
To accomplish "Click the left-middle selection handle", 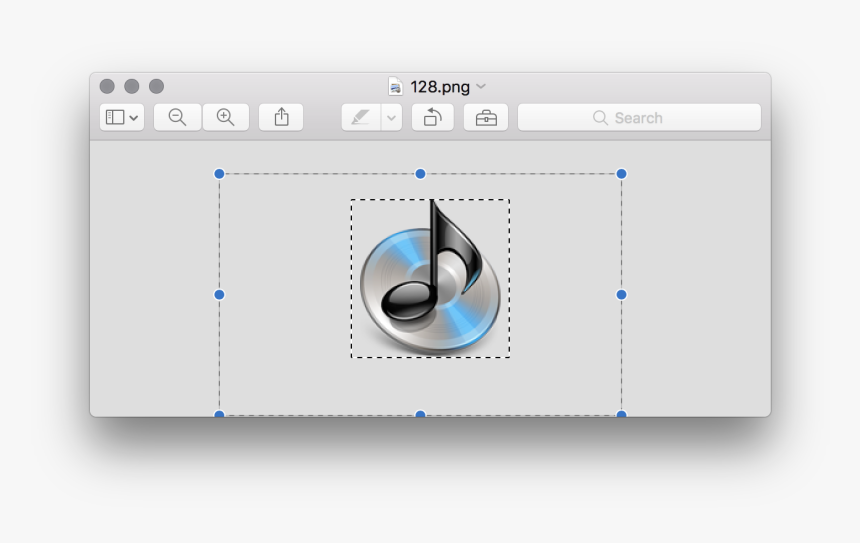I will coord(219,295).
